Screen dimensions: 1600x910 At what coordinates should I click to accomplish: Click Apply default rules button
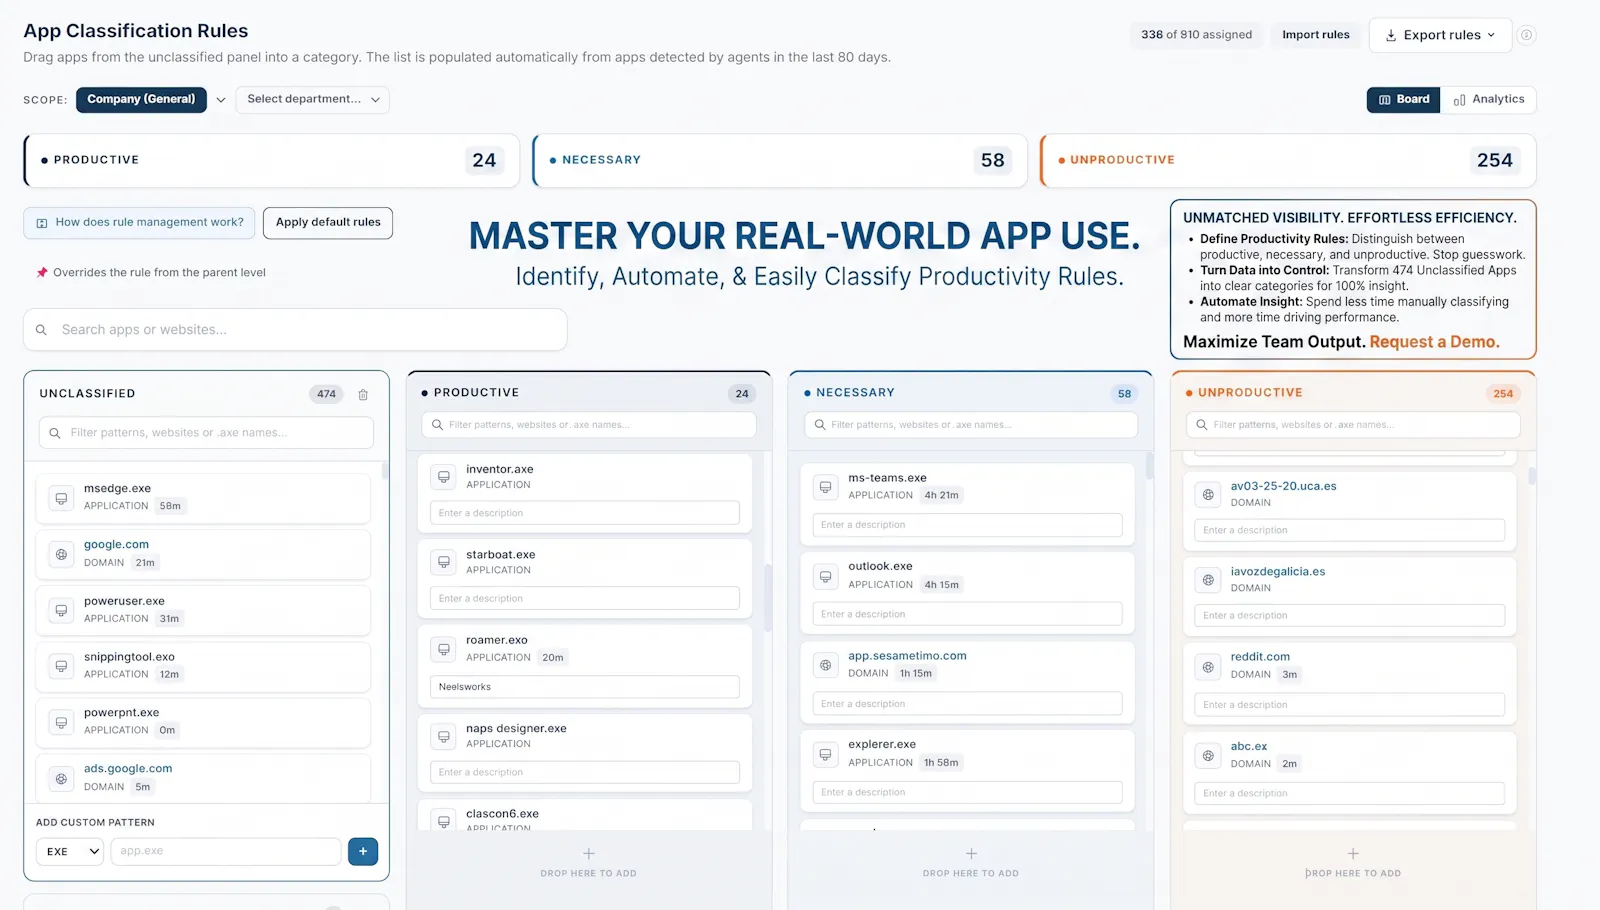(328, 223)
